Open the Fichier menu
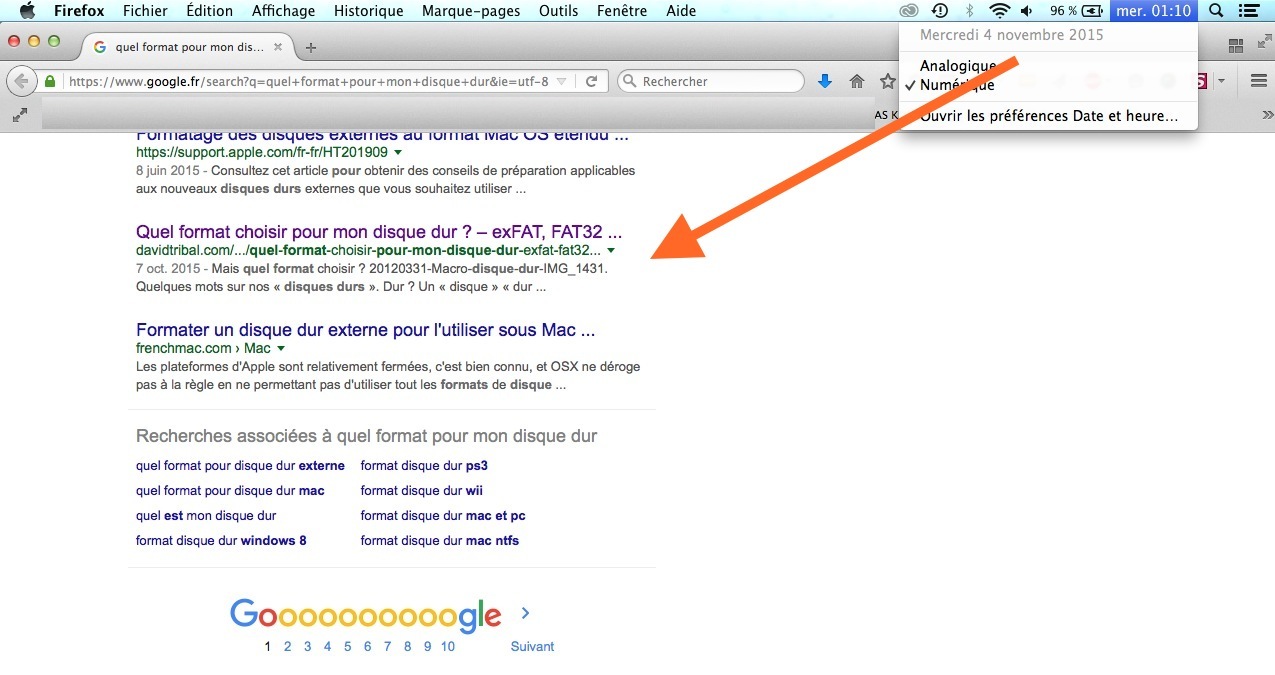Viewport: 1275px width, 675px height. pyautogui.click(x=145, y=11)
